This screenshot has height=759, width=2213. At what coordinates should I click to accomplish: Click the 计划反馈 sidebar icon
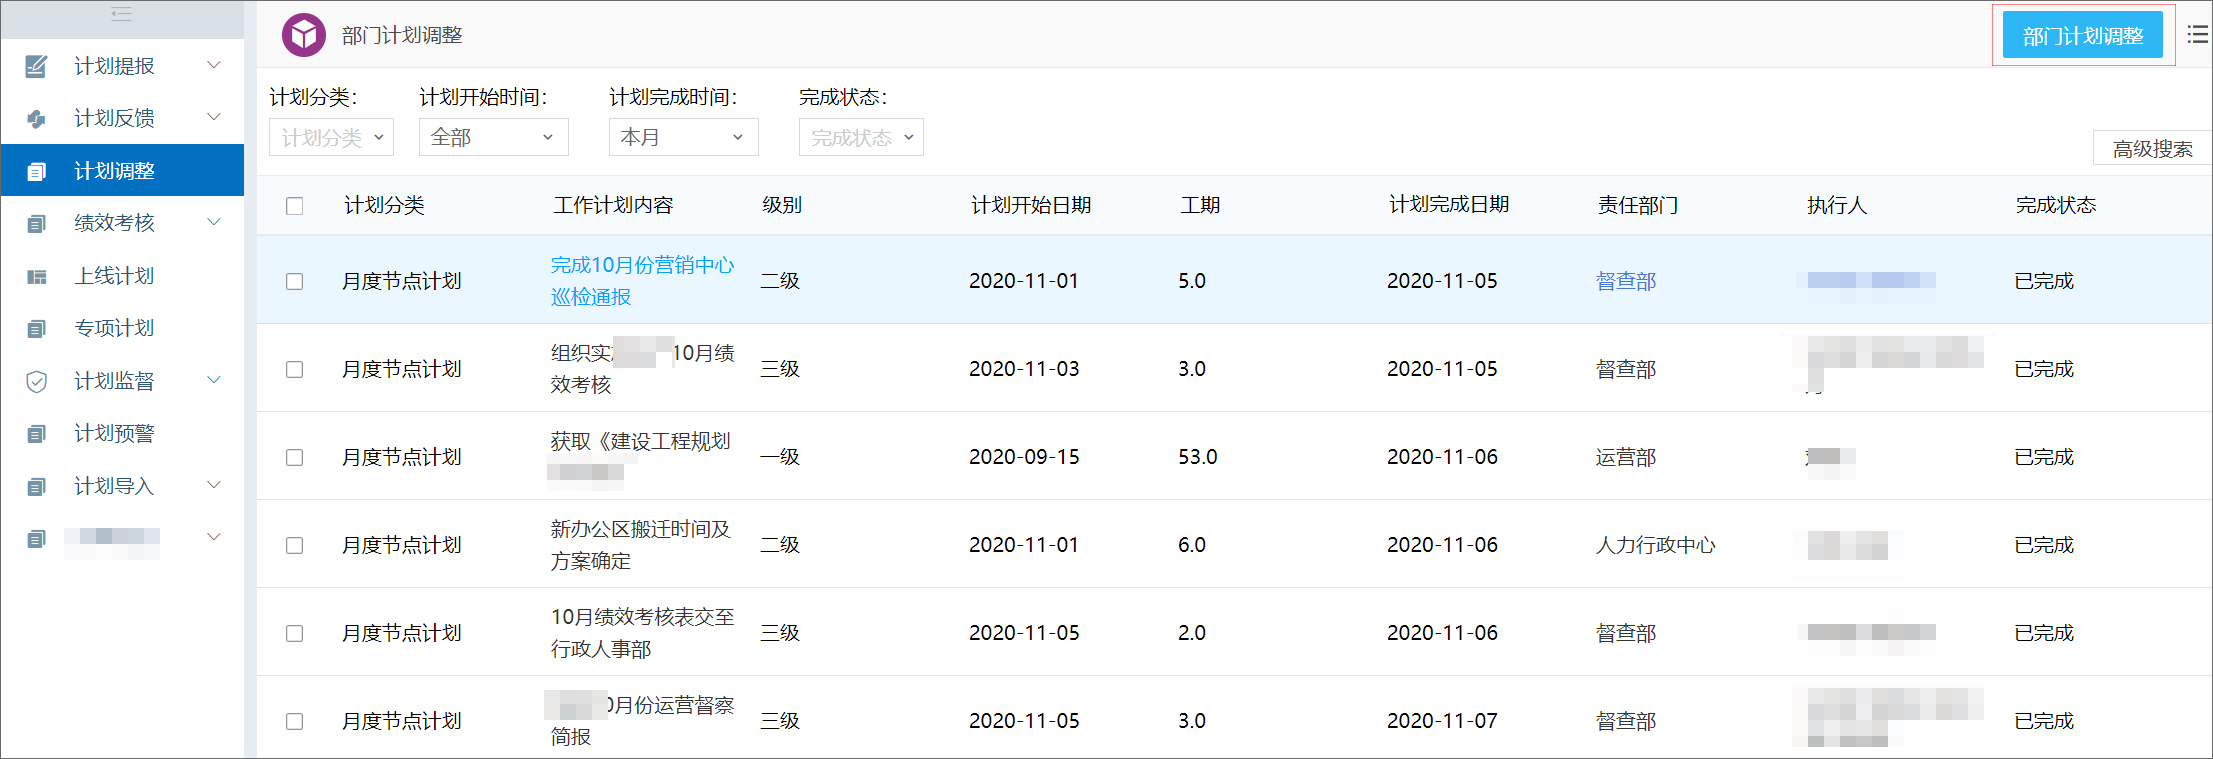pos(36,119)
